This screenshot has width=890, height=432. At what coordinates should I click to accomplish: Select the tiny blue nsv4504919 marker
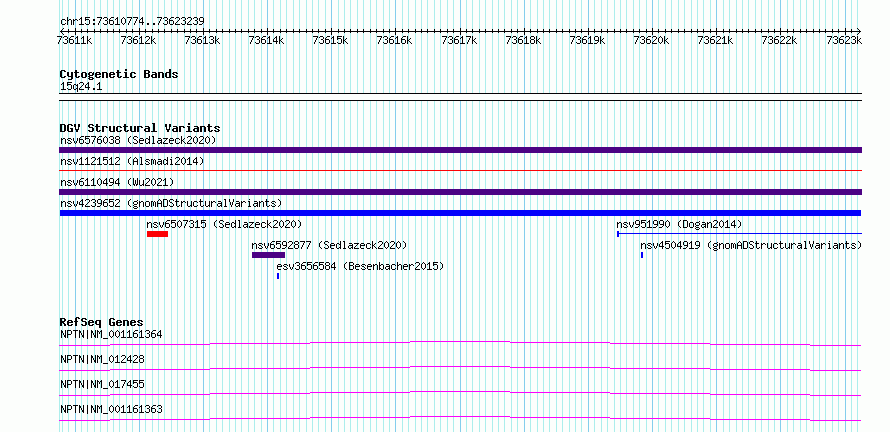tap(642, 255)
